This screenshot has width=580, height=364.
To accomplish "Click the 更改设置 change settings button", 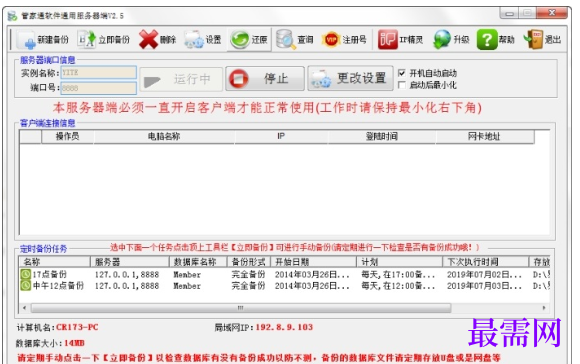I will [x=350, y=78].
